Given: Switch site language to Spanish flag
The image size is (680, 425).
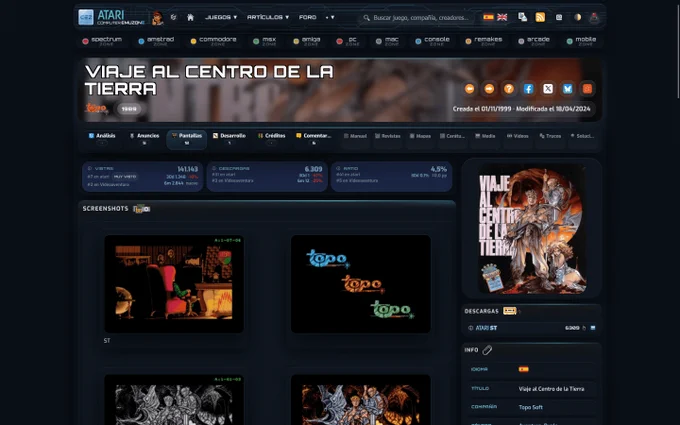Looking at the screenshot, I should click(488, 17).
